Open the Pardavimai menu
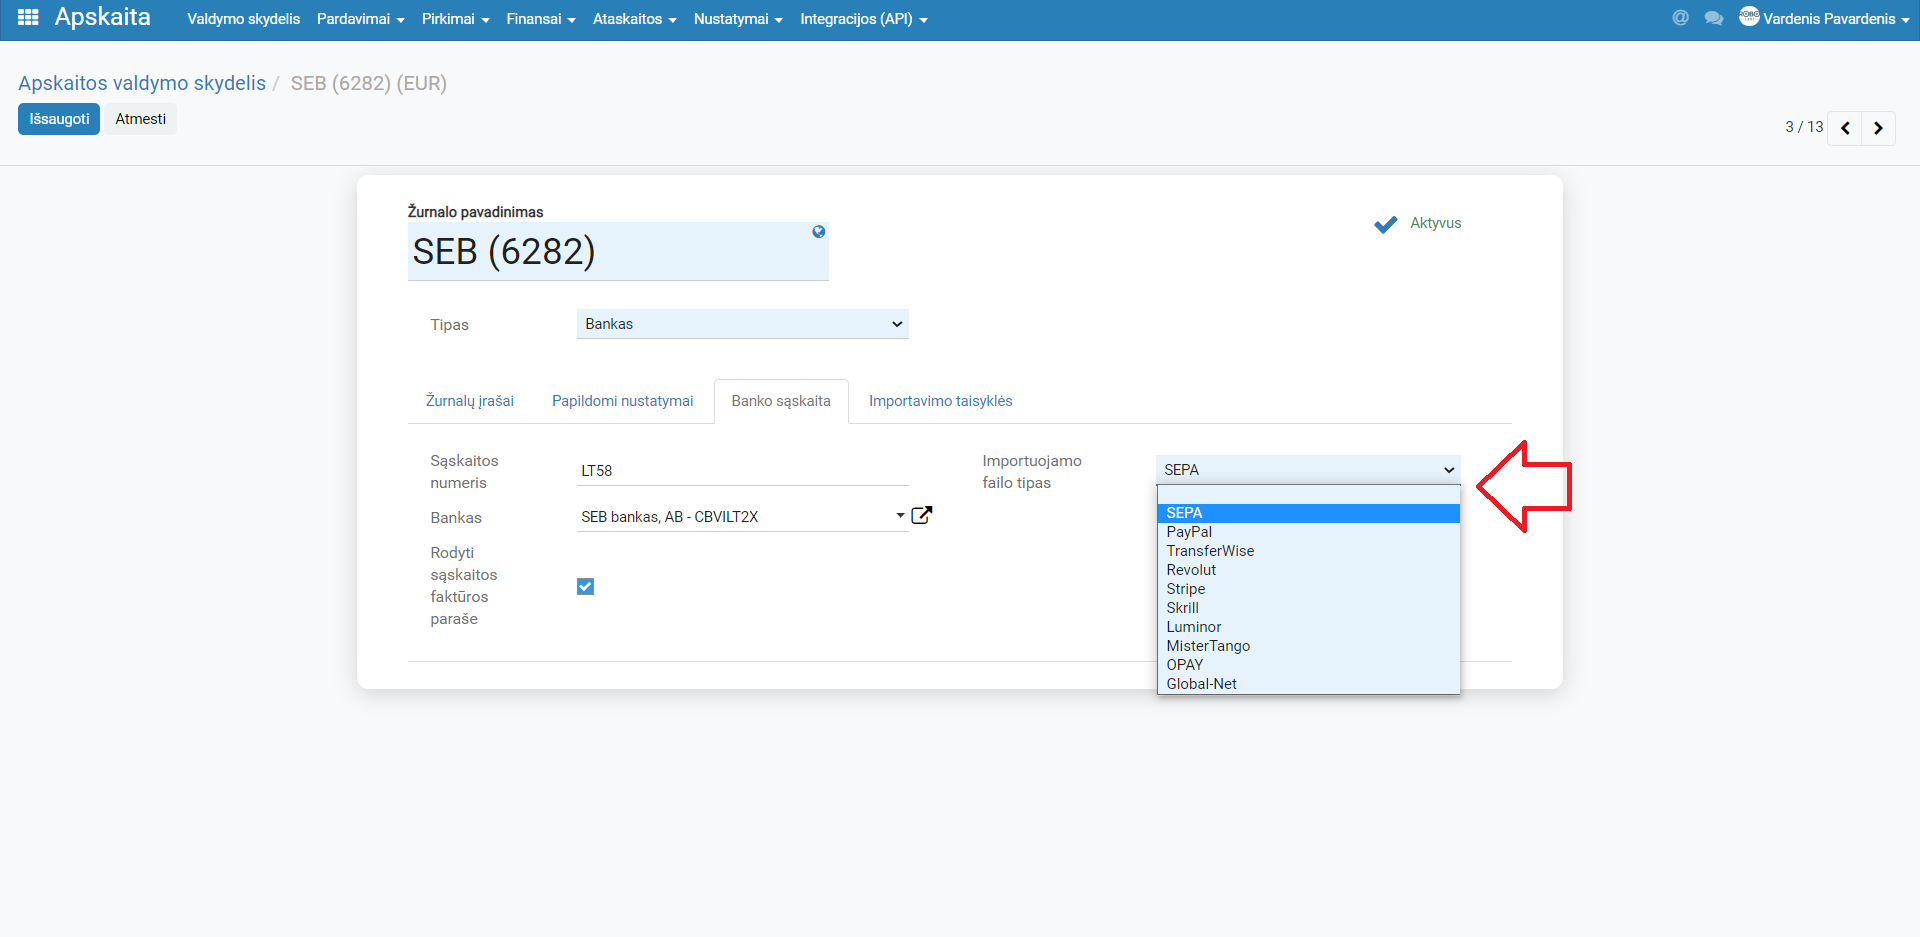The image size is (1920, 937). click(361, 19)
